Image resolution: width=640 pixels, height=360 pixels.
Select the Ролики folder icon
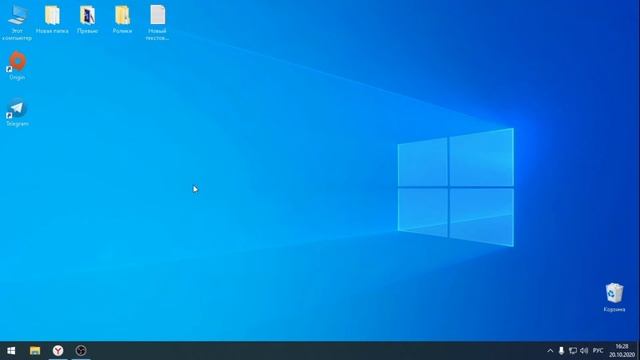[x=122, y=20]
